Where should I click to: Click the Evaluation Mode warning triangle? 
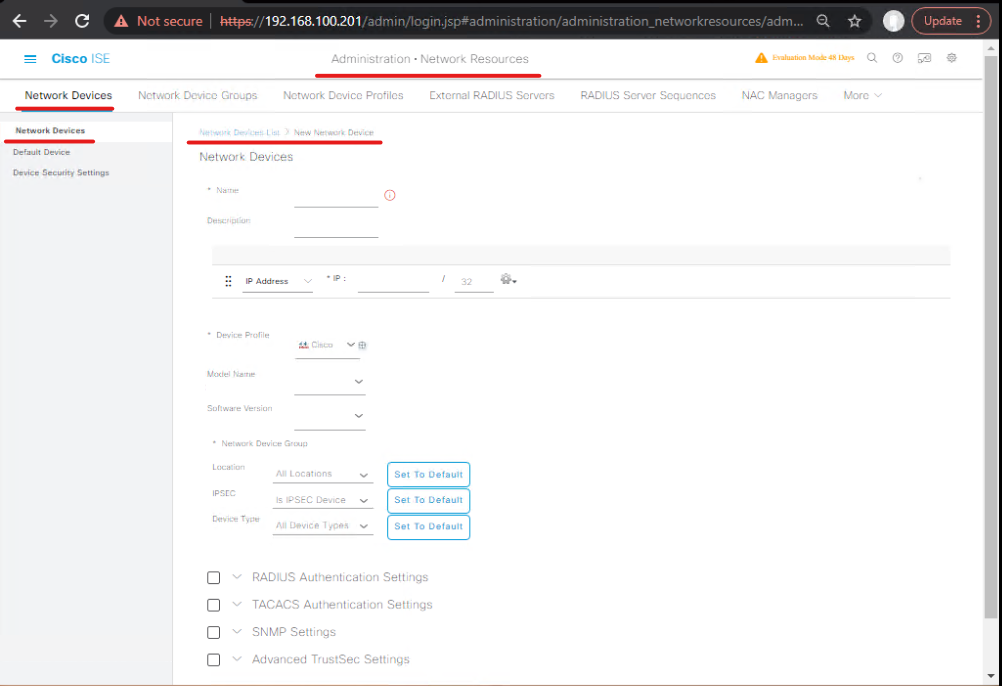(x=761, y=57)
